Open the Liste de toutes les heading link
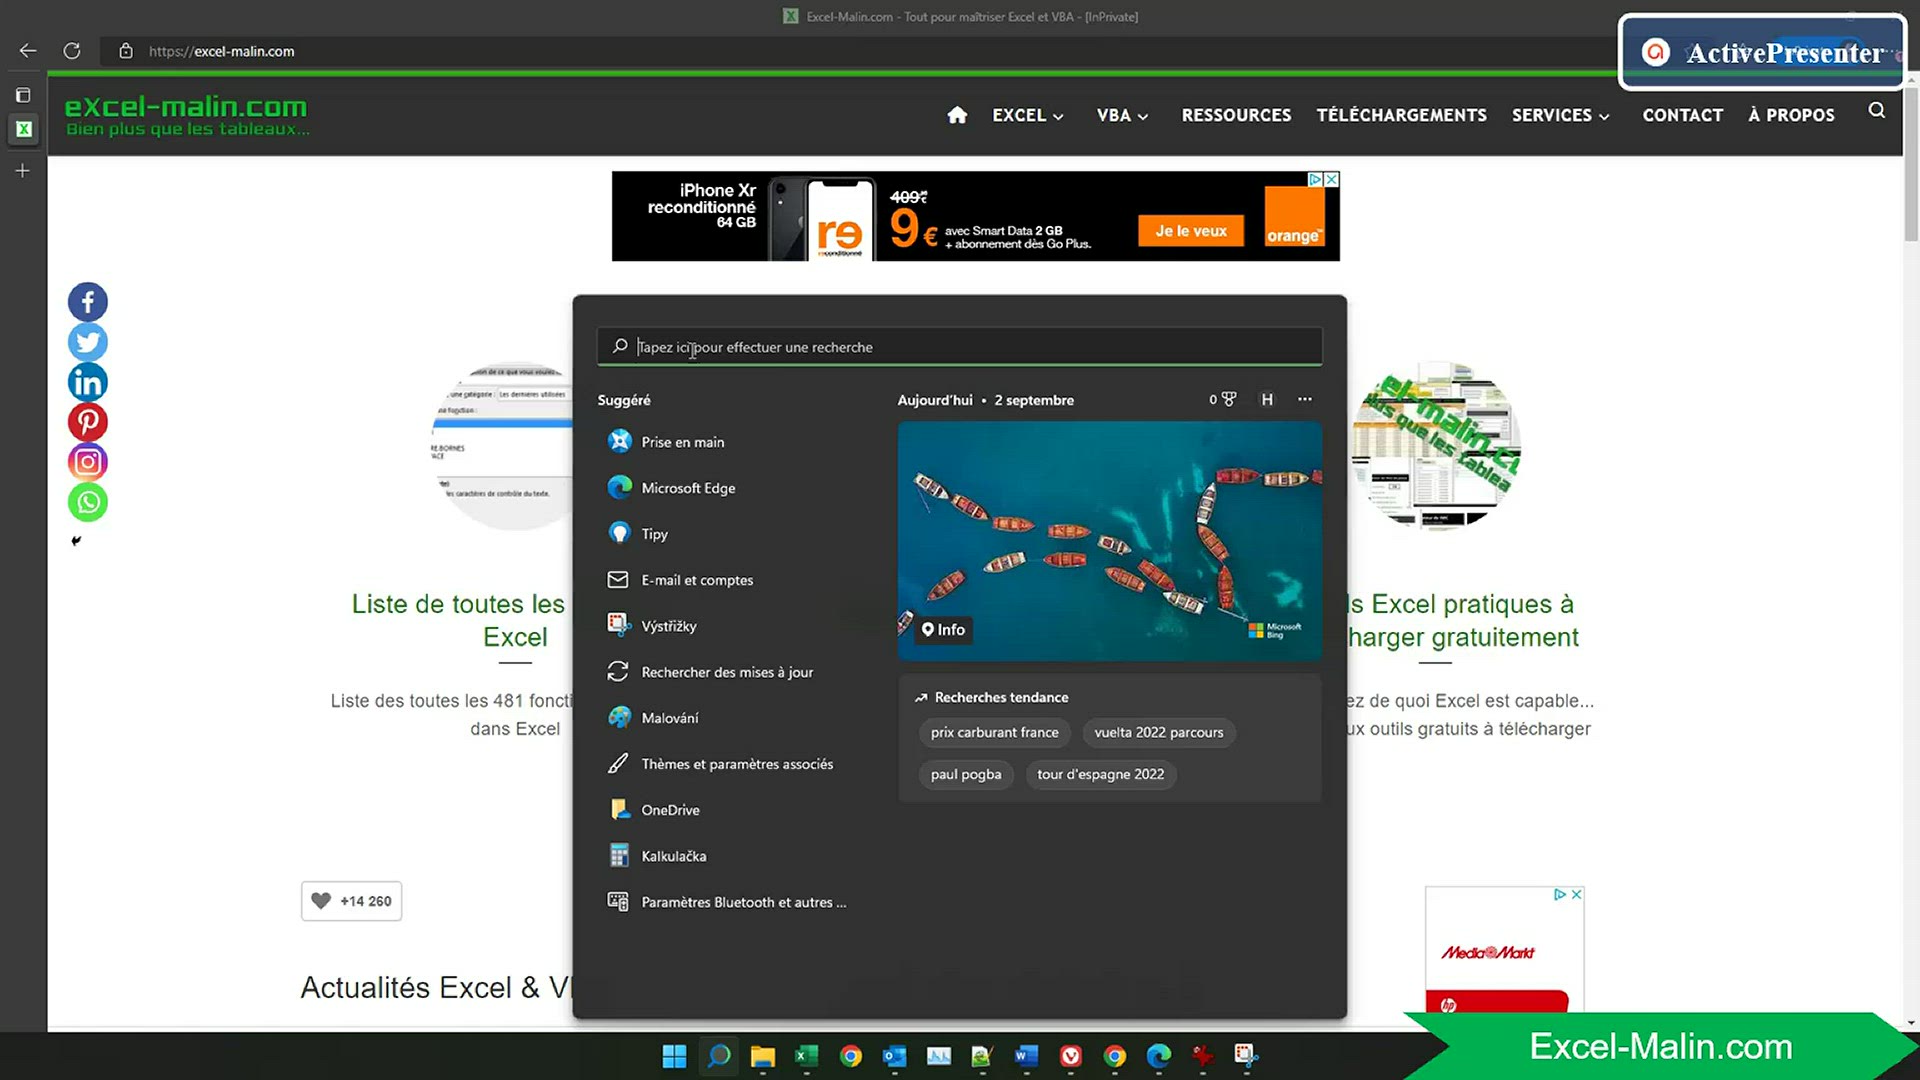Screen dimensions: 1920x1080 click(x=458, y=620)
